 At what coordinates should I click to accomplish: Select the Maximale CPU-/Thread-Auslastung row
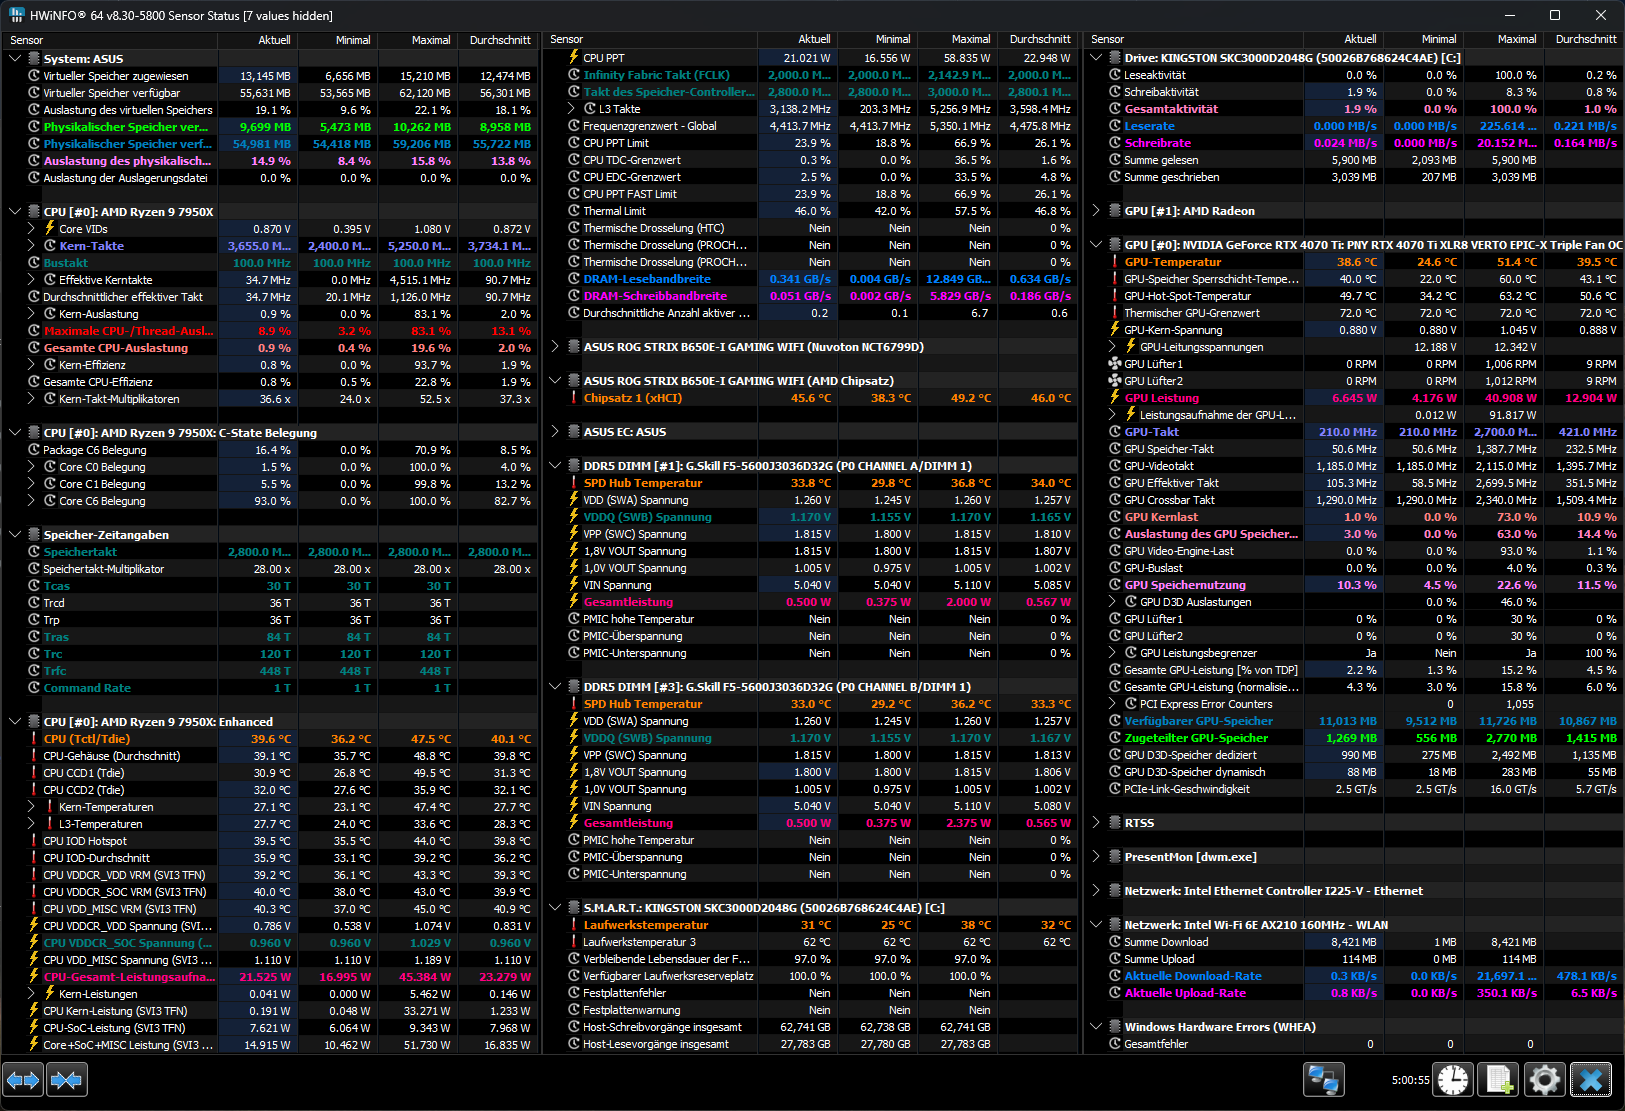tap(271, 331)
